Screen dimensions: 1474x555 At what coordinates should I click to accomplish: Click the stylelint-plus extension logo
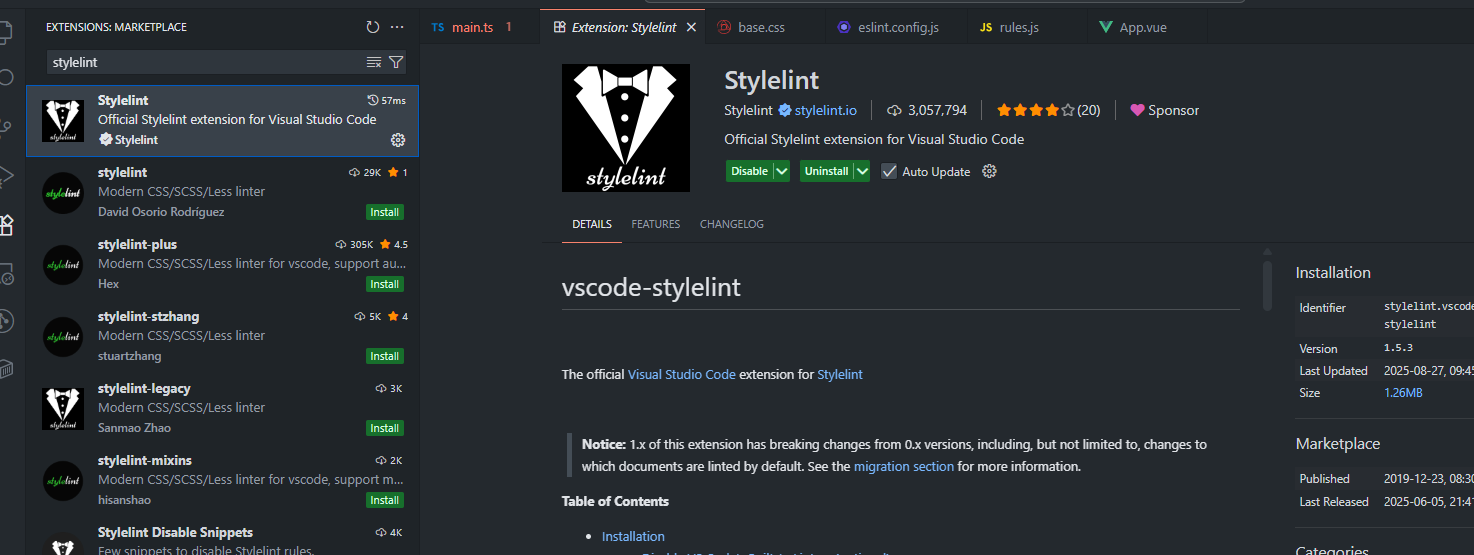point(64,265)
